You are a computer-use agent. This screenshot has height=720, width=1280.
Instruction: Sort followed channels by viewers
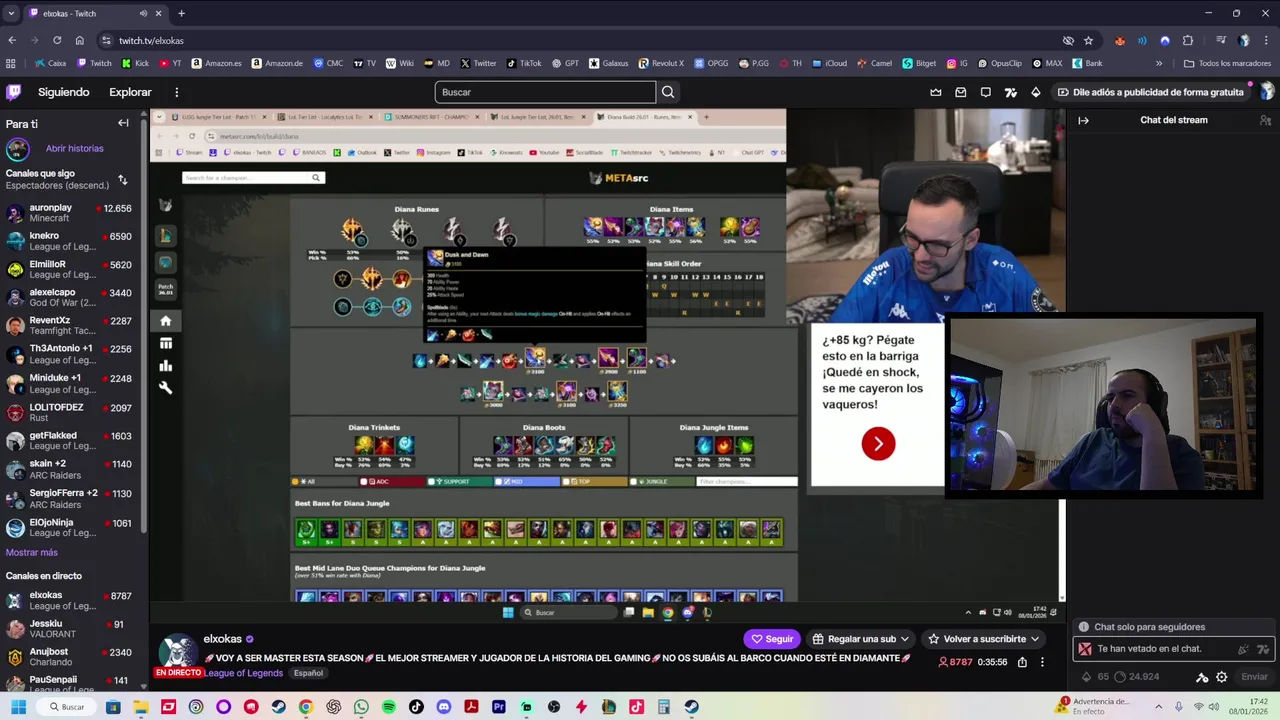pyautogui.click(x=122, y=180)
